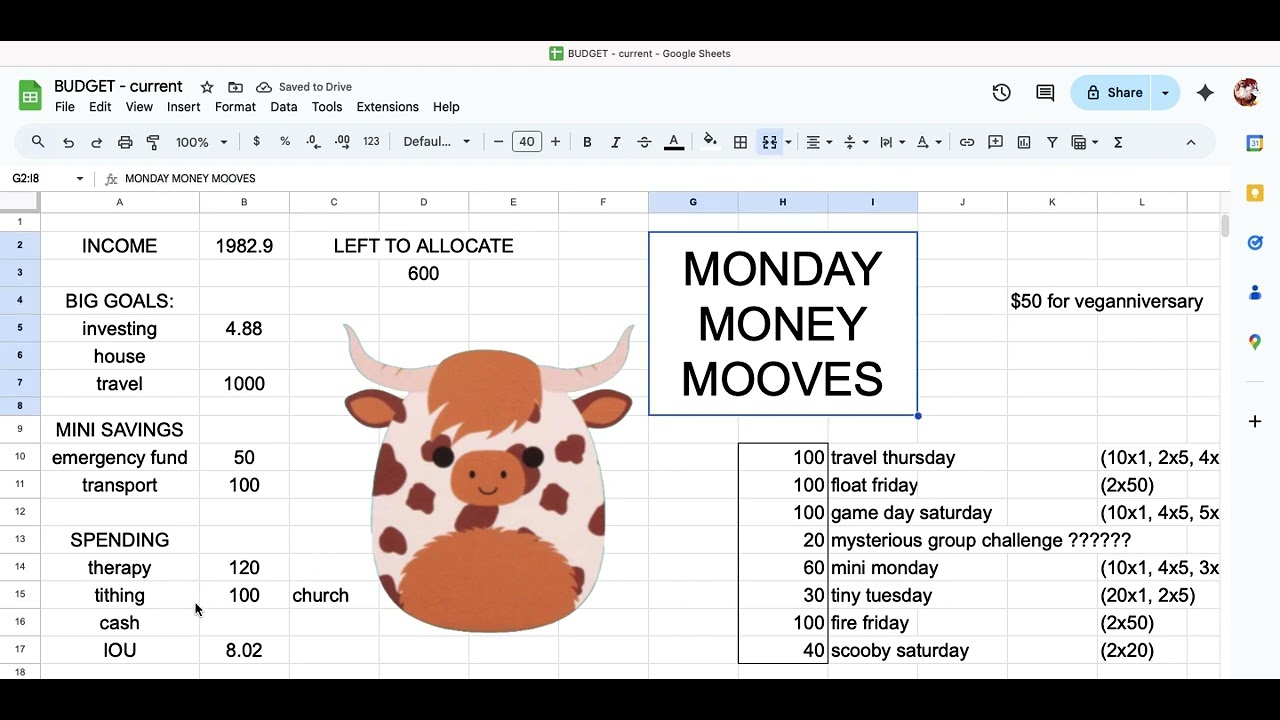
Task: Open the Insert menu
Action: pos(184,107)
